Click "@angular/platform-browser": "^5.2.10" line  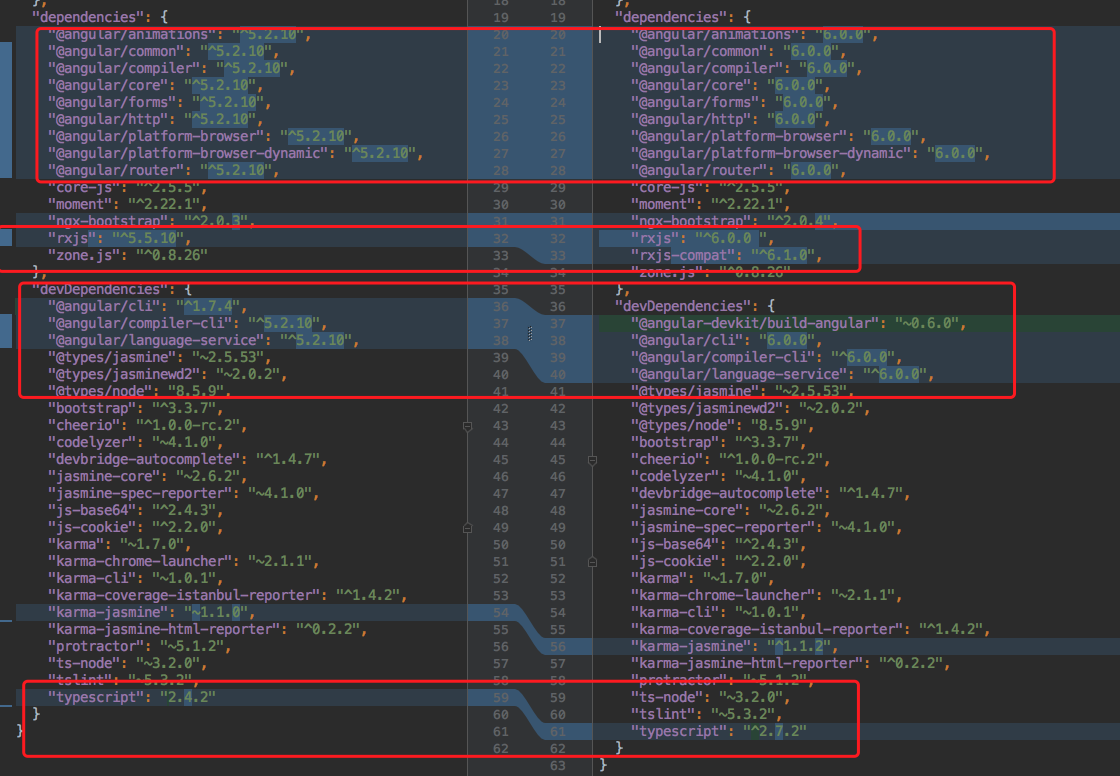click(203, 136)
